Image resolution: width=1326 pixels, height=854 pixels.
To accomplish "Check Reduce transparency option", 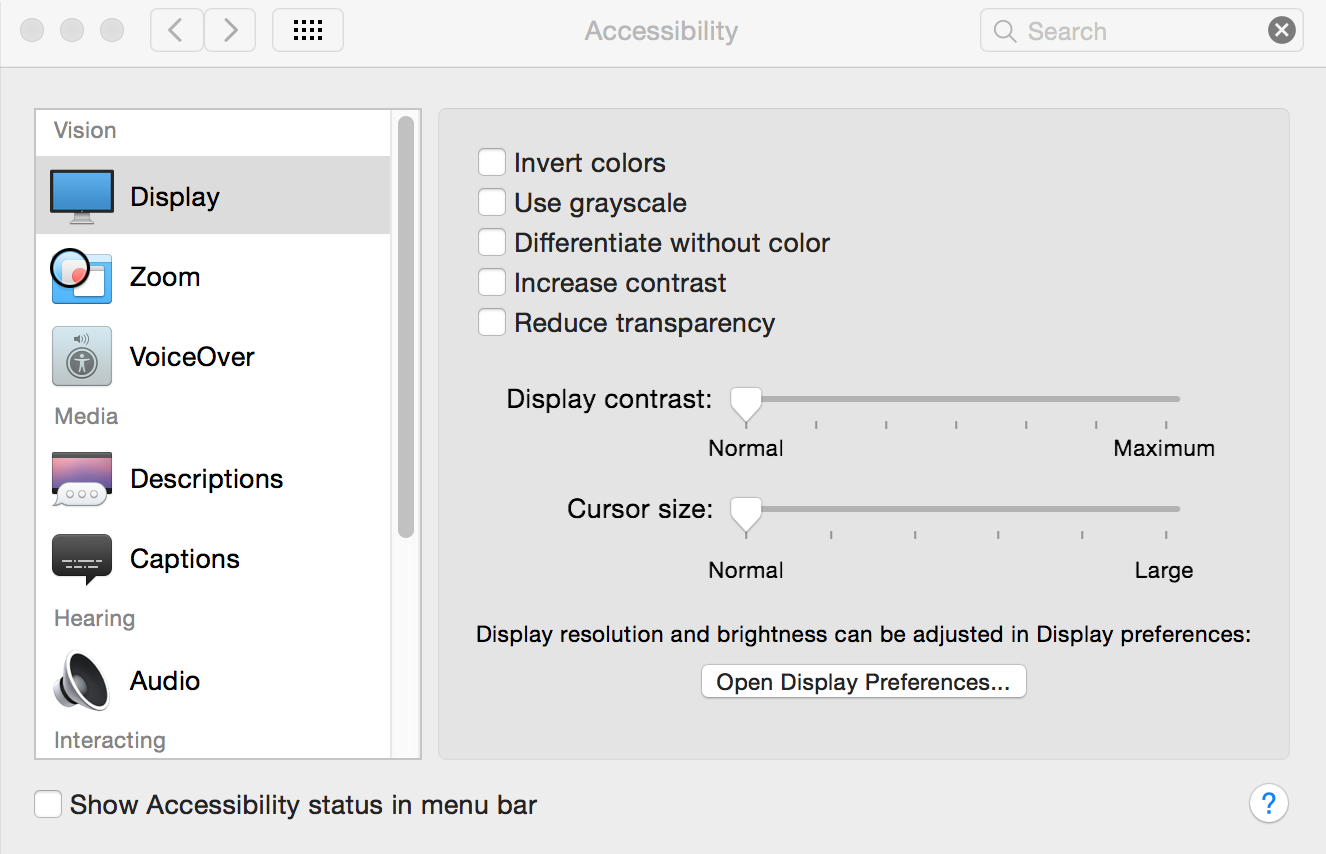I will pos(492,323).
